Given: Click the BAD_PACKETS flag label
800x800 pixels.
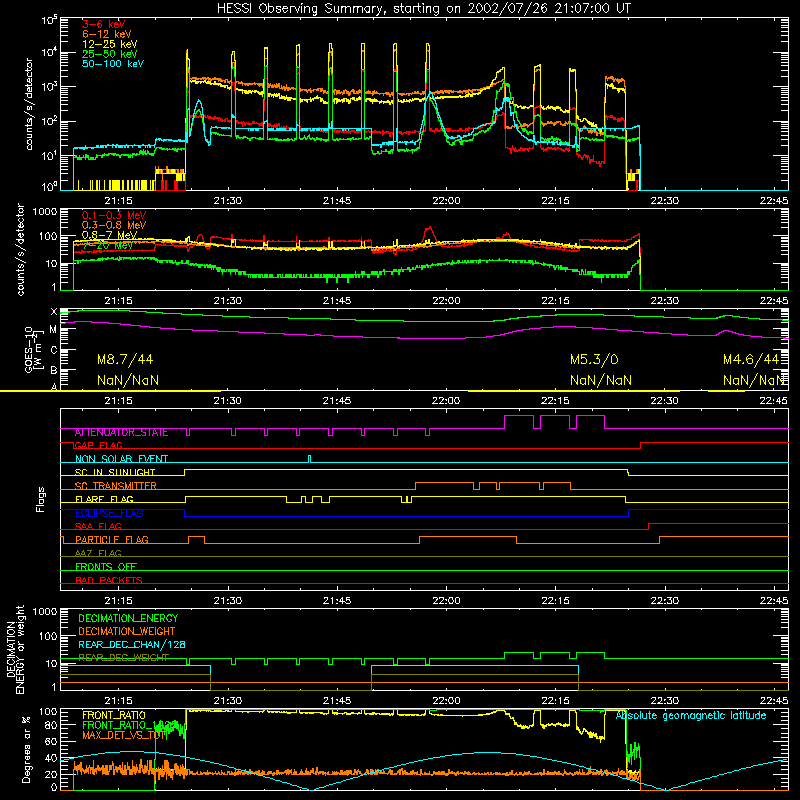Looking at the screenshot, I should tap(109, 580).
